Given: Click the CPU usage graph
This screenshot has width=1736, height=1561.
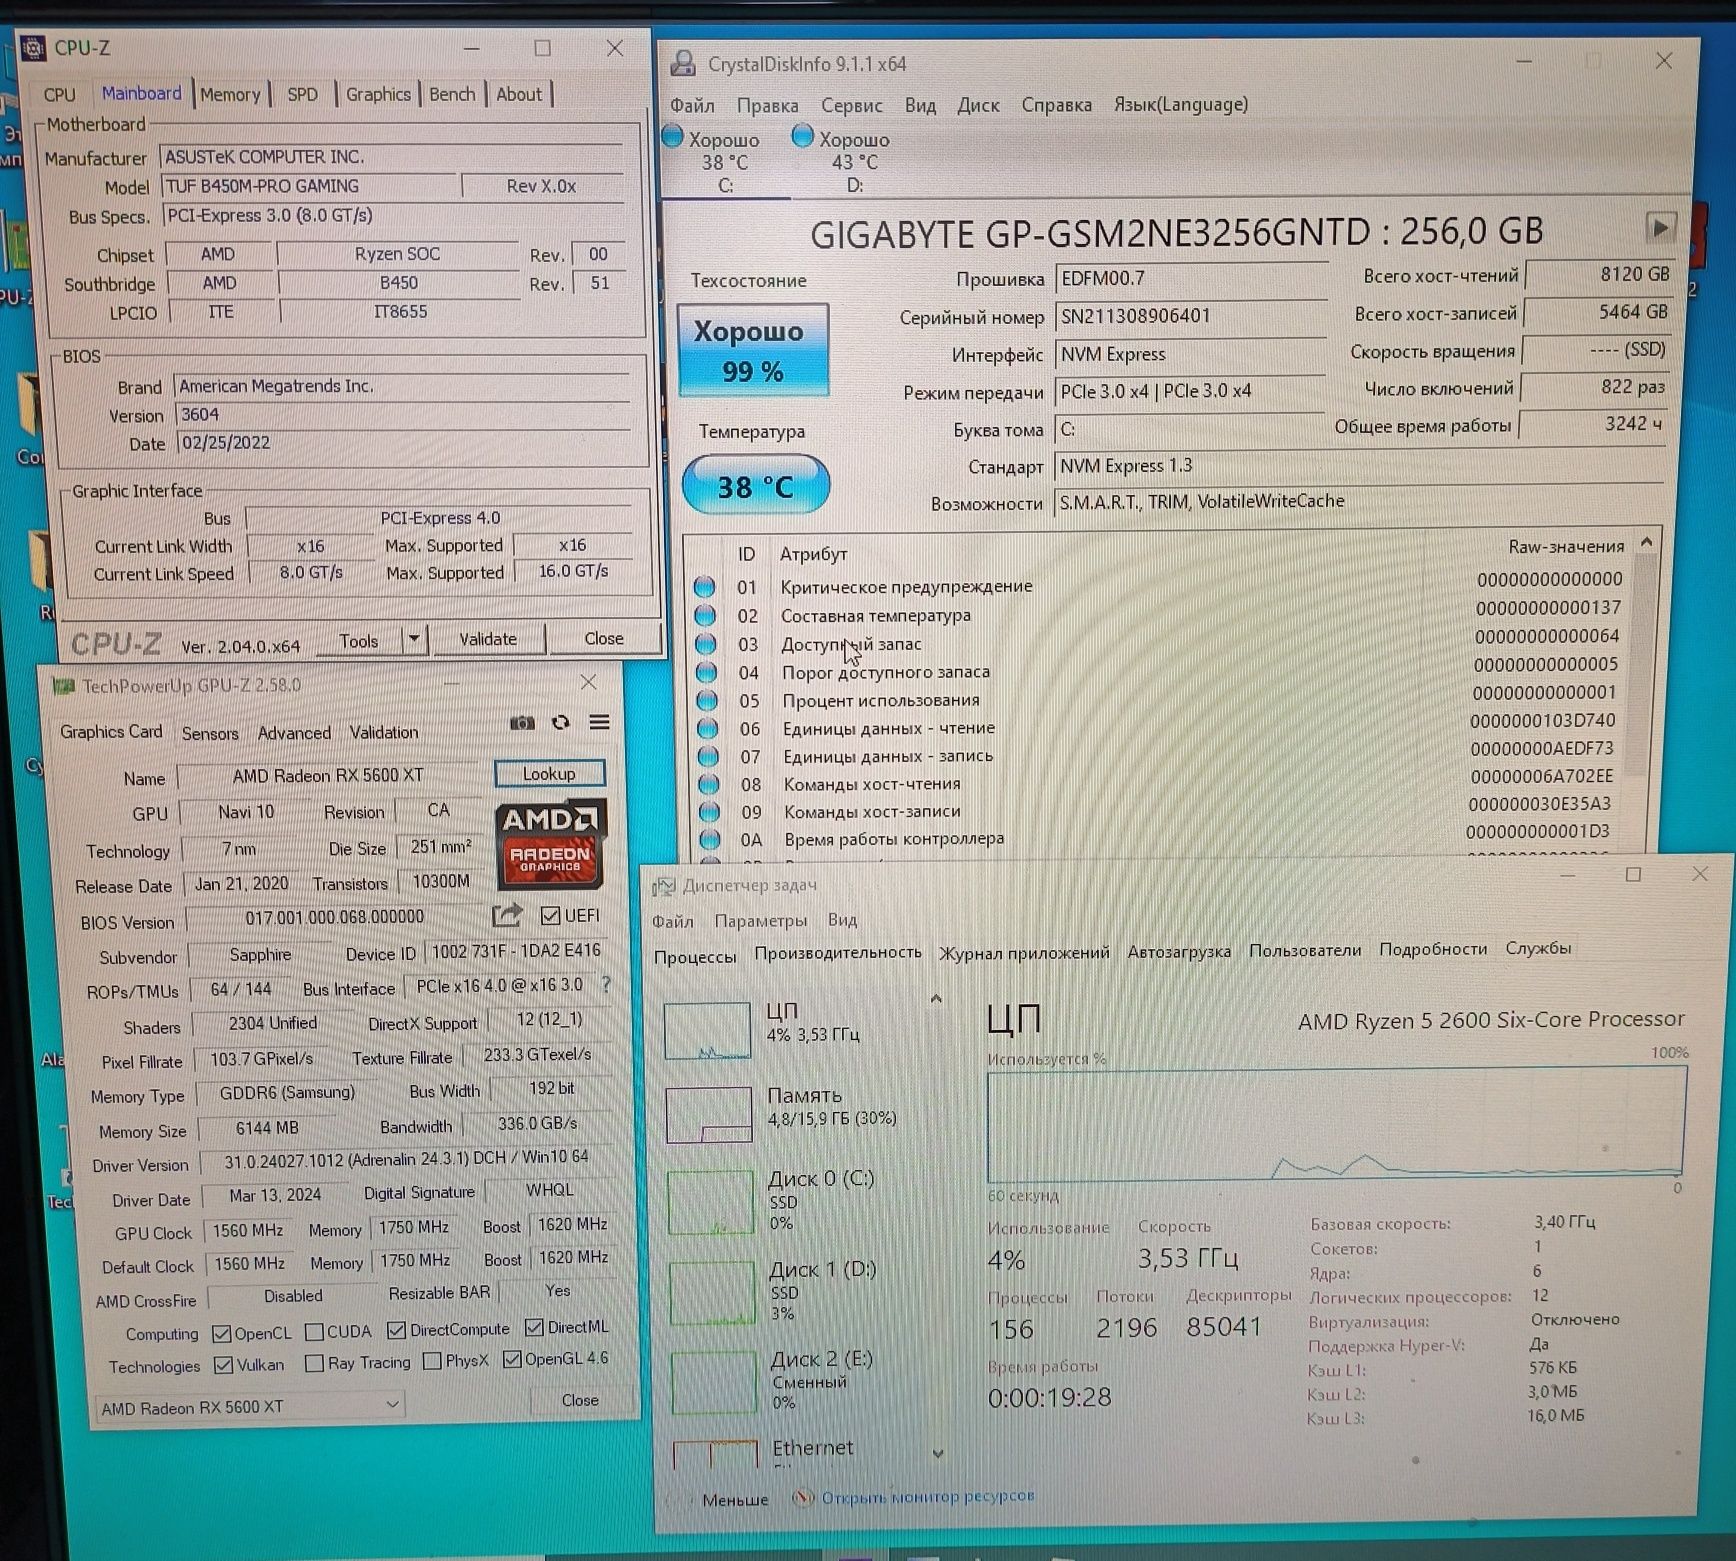Looking at the screenshot, I should coord(1336,1124).
